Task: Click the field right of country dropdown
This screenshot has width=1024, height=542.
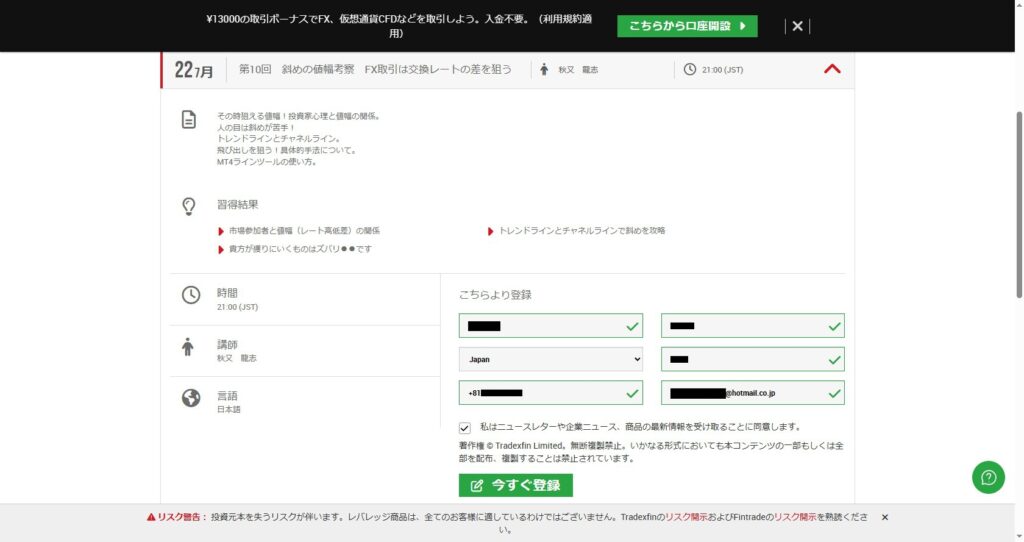Action: 752,359
